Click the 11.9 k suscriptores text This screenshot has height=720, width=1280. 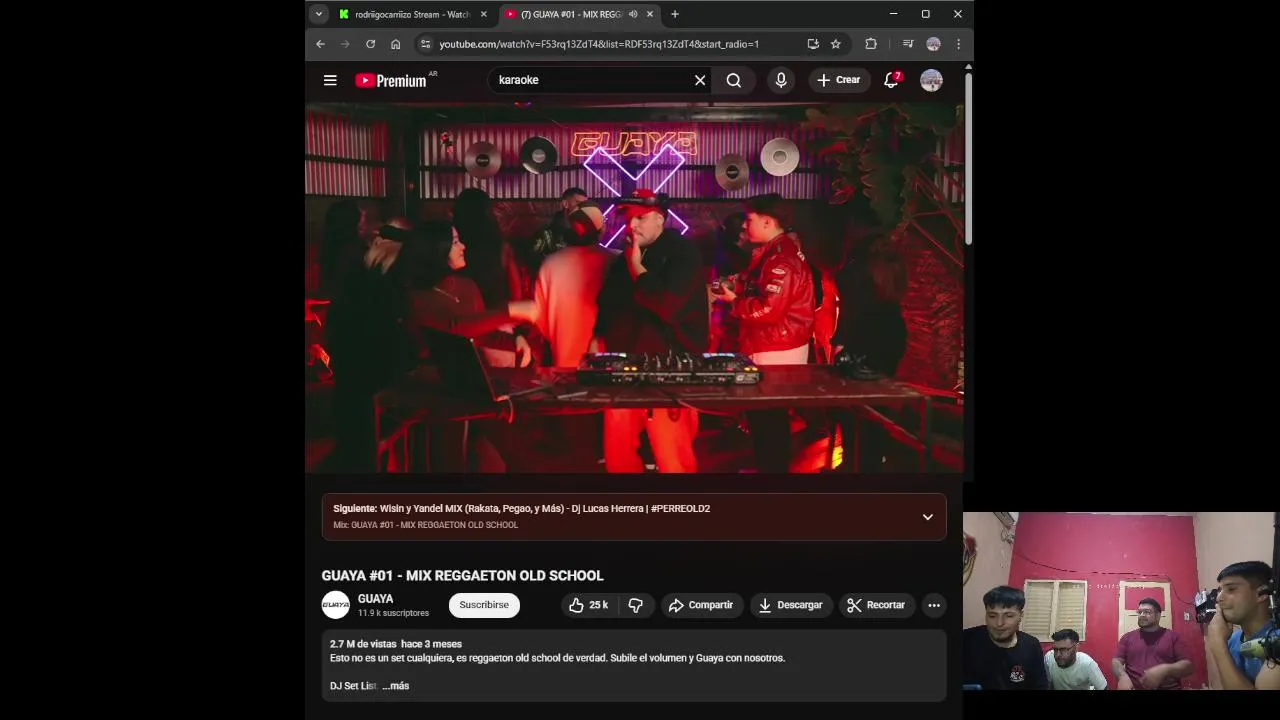(x=393, y=613)
